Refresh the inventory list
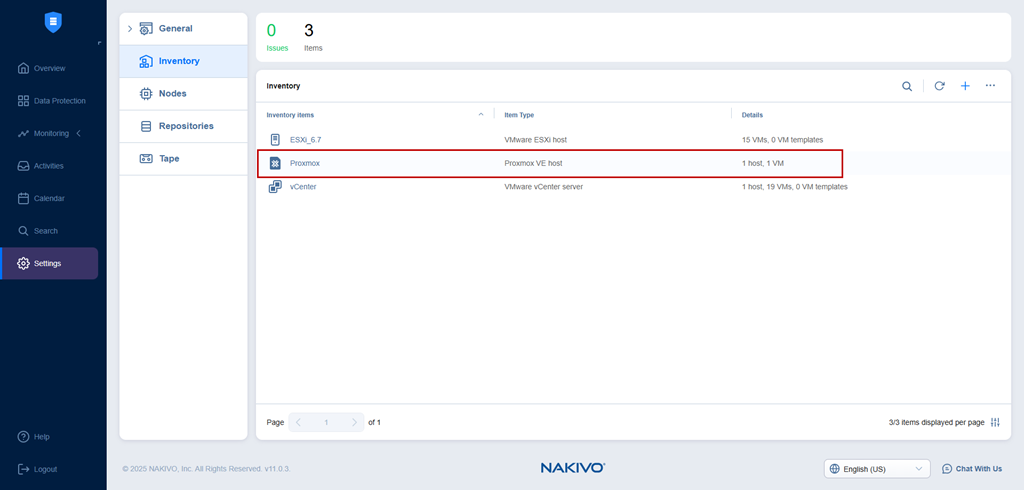Image resolution: width=1024 pixels, height=490 pixels. (x=939, y=86)
